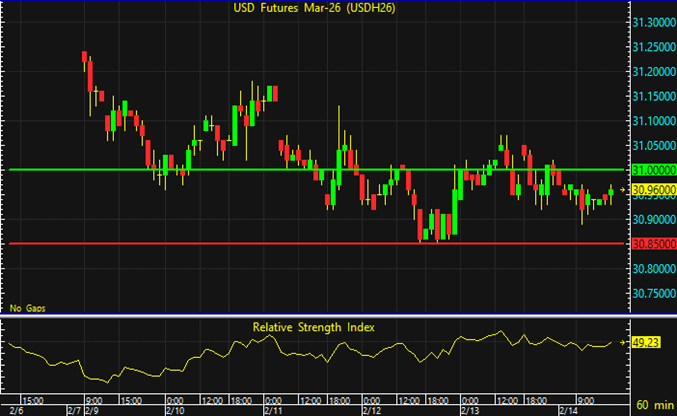Click the 31.15000 price axis label
This screenshot has width=677, height=416.
click(649, 97)
